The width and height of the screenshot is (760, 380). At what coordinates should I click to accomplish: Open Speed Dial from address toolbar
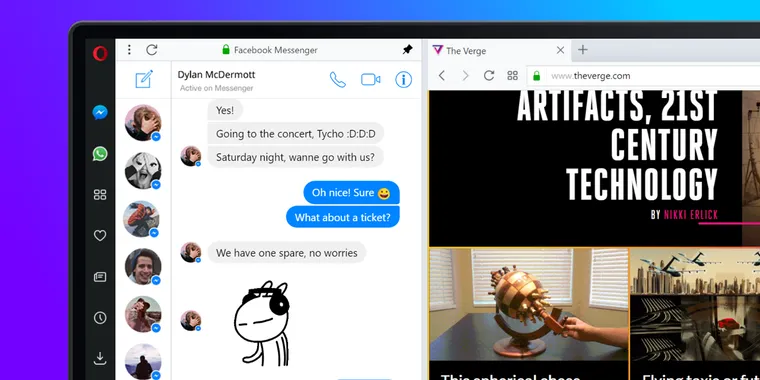(512, 76)
